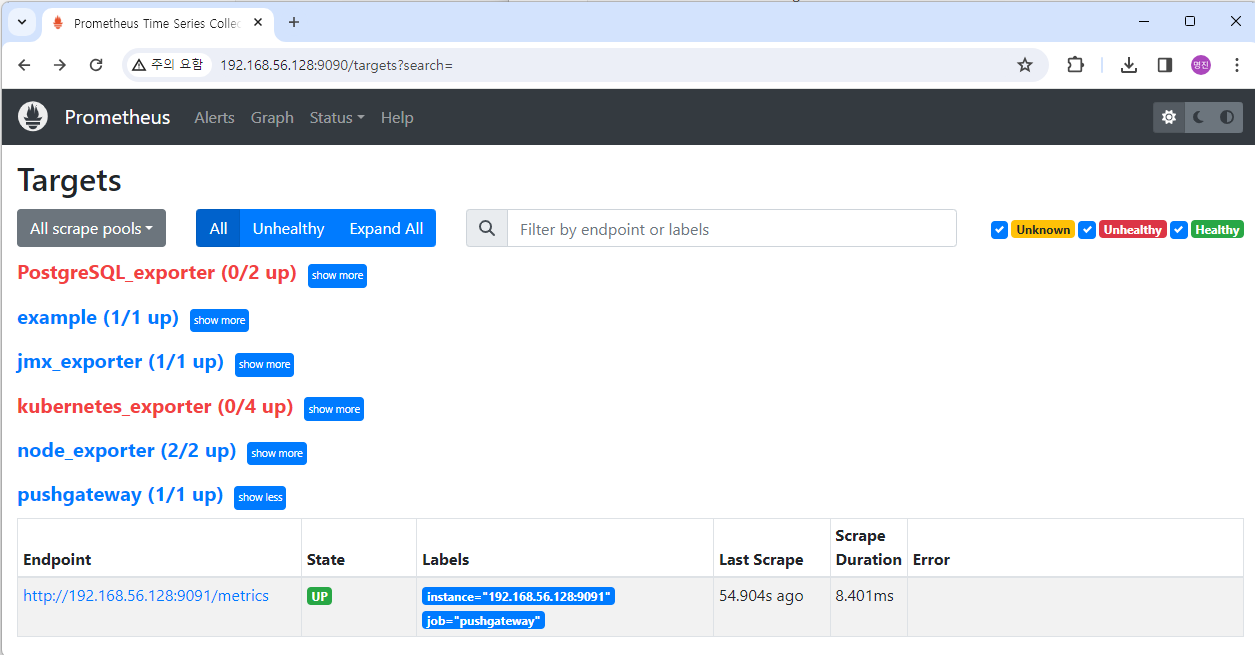The height and width of the screenshot is (655, 1255).
Task: Open pushgateway (1/1 up) heading link
Action: [120, 494]
